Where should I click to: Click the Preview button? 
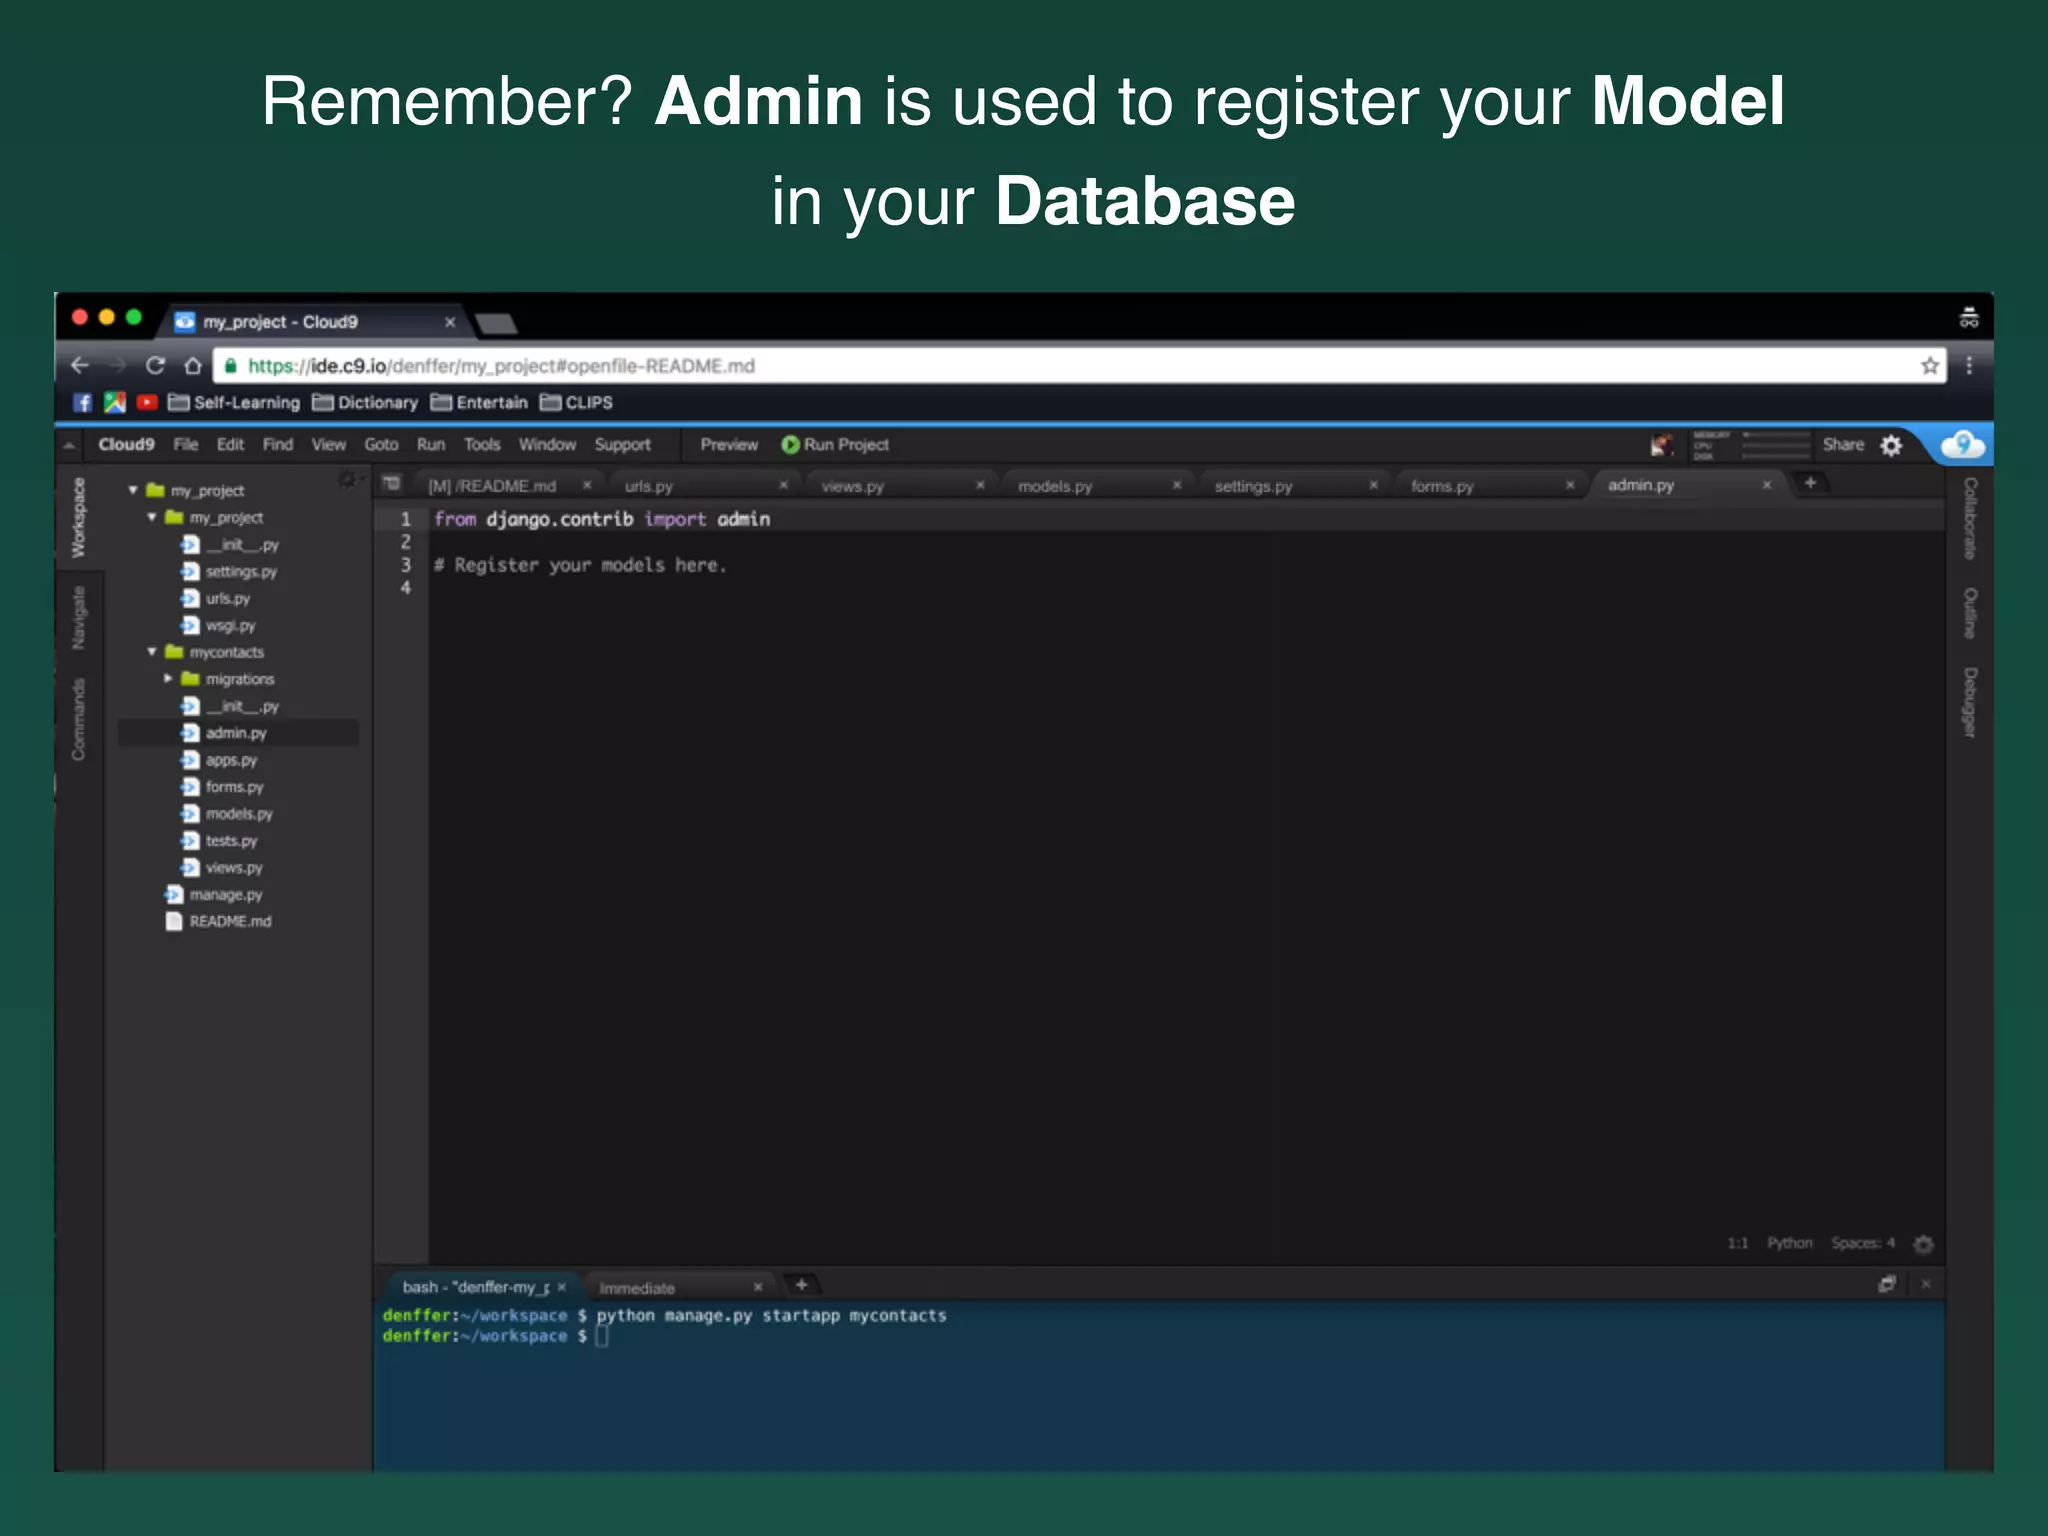pos(728,445)
